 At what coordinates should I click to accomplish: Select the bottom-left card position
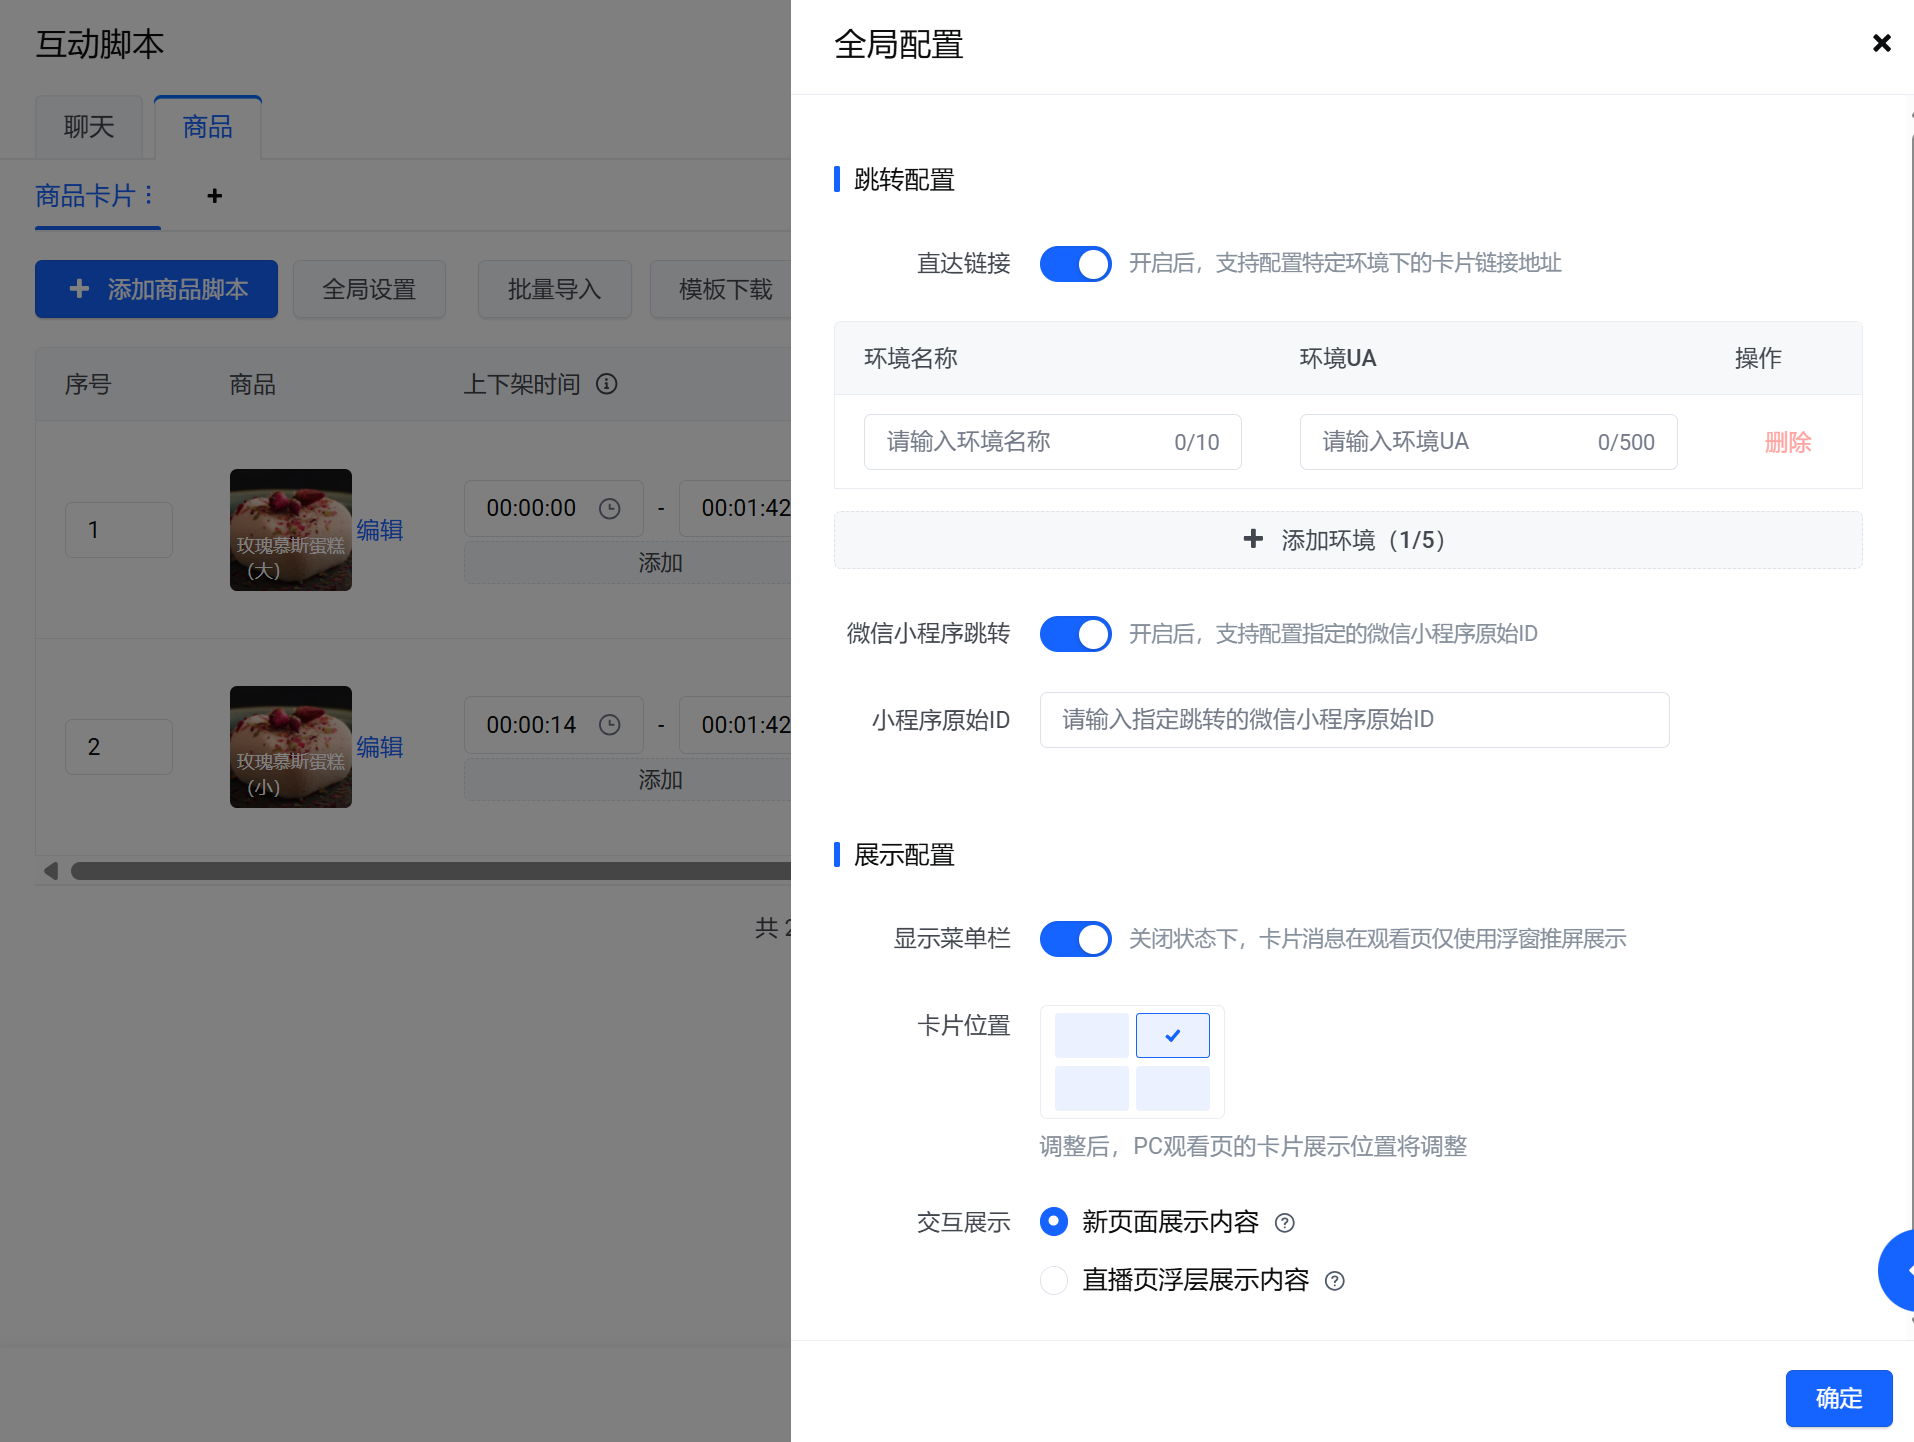[1091, 1088]
